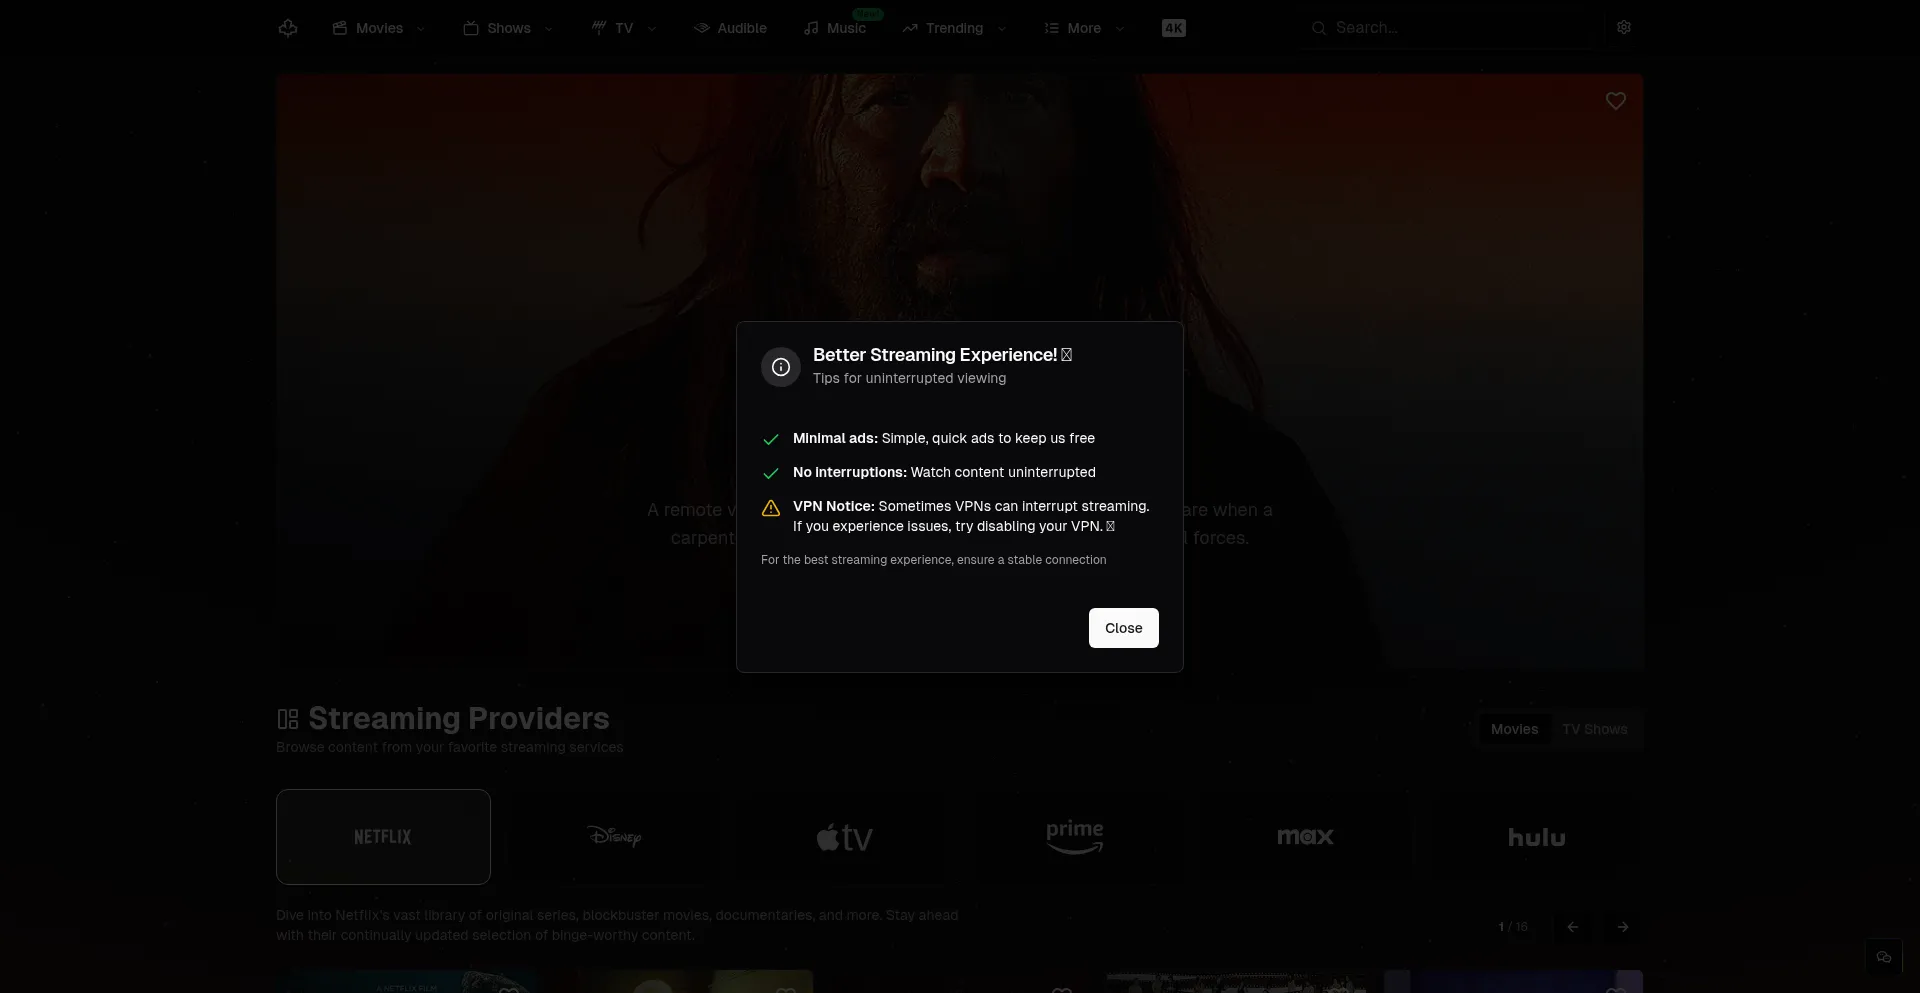Enable the Movies filter for streaming providers
Viewport: 1920px width, 993px height.
[1514, 728]
